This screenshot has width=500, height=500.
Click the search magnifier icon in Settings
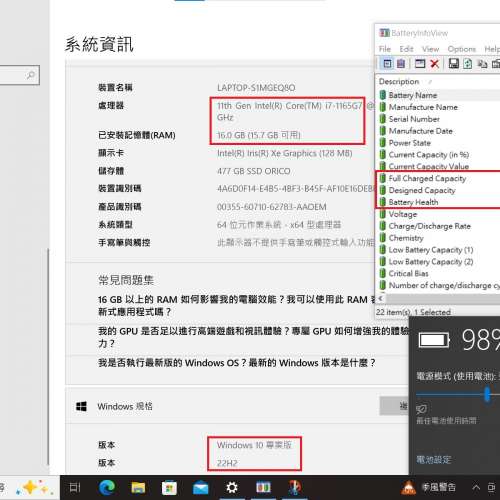(30, 75)
